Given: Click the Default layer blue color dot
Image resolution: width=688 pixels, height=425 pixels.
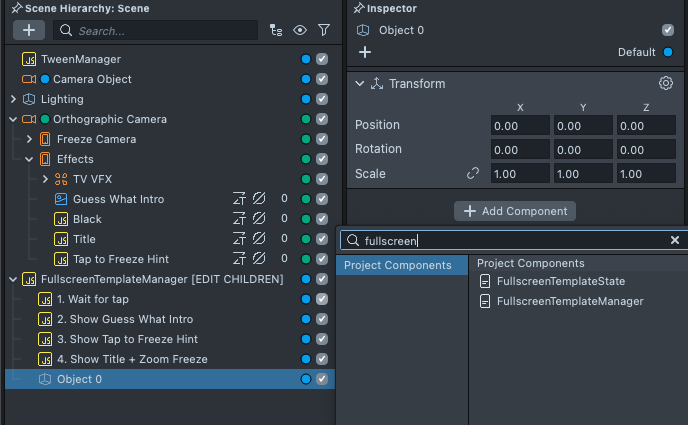Looking at the screenshot, I should (x=668, y=52).
